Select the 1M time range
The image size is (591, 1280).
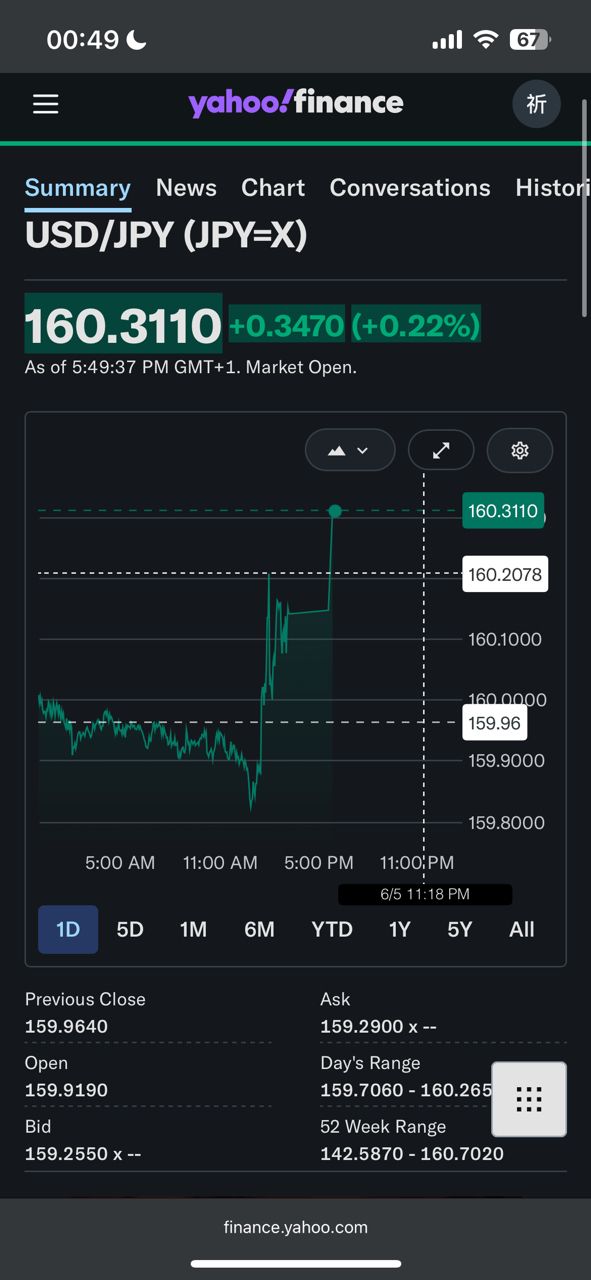tap(193, 929)
